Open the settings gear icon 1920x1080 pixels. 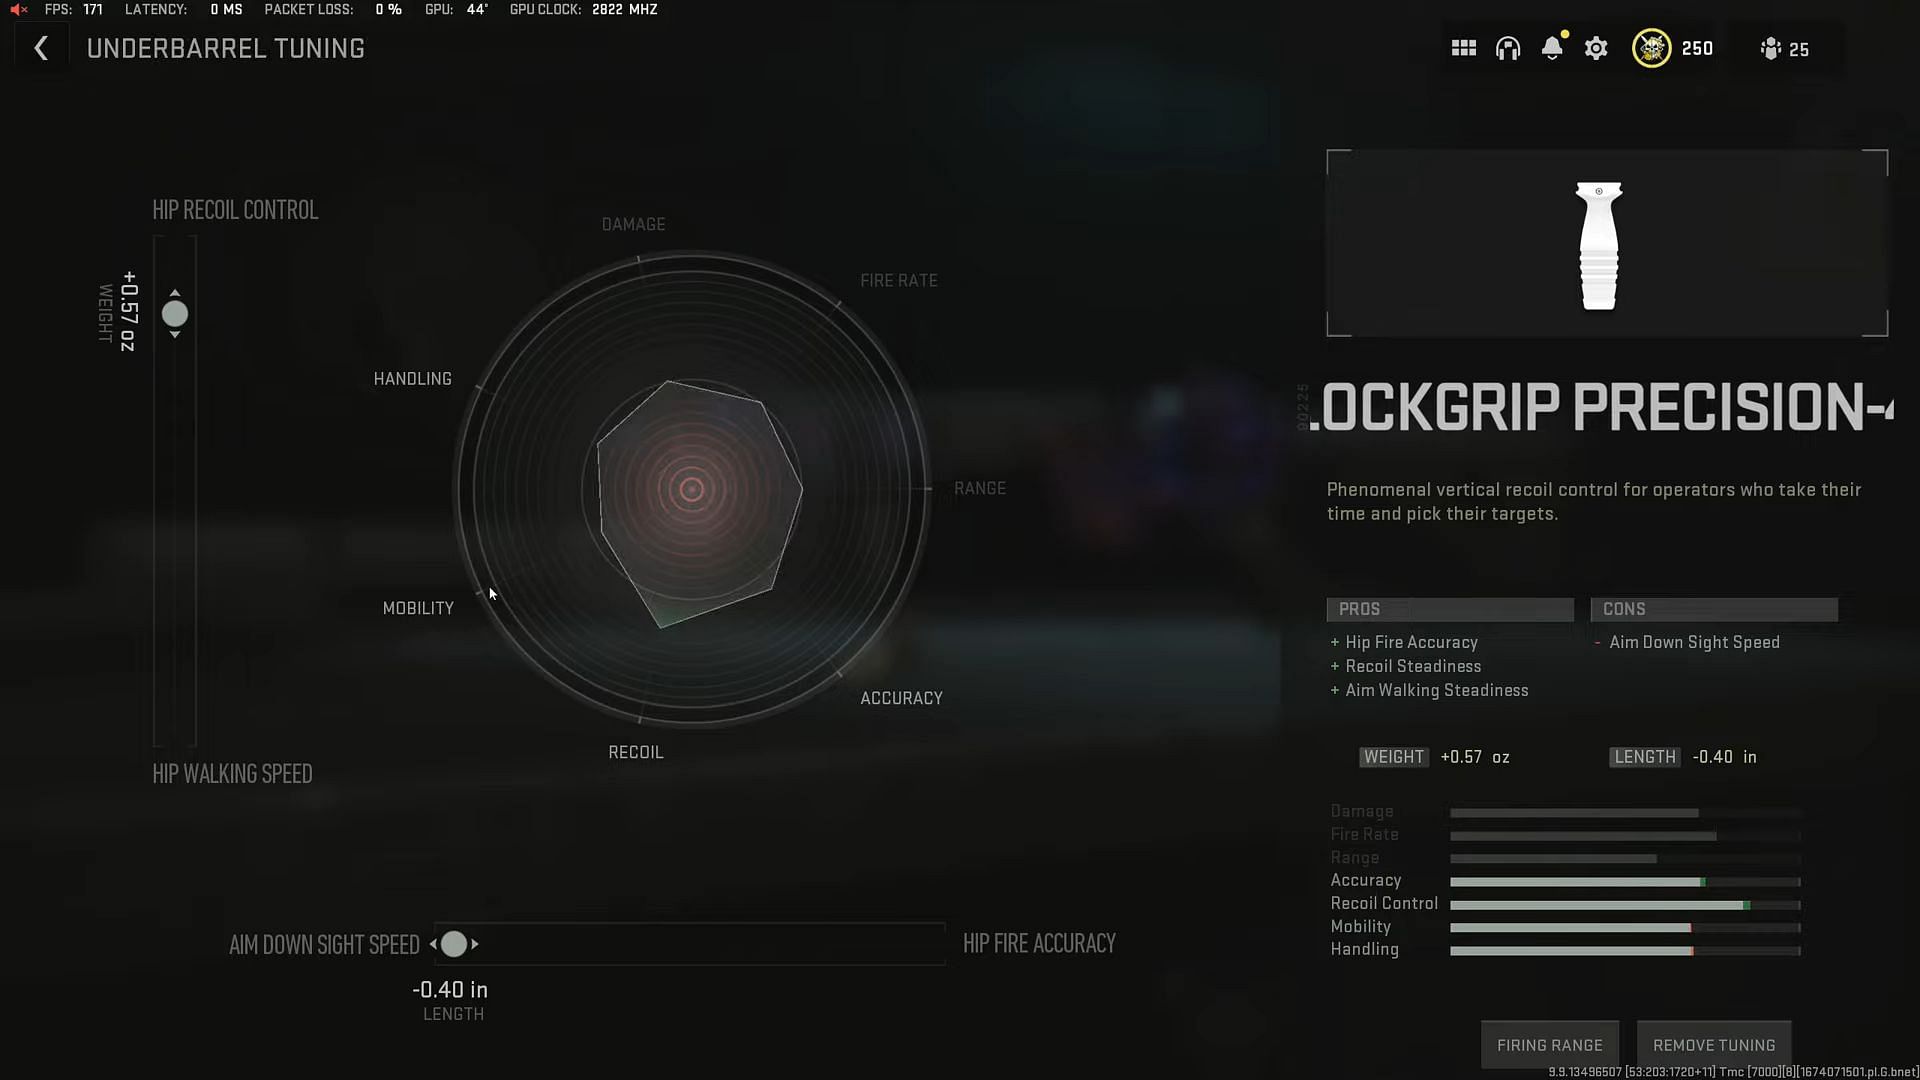[x=1597, y=49]
